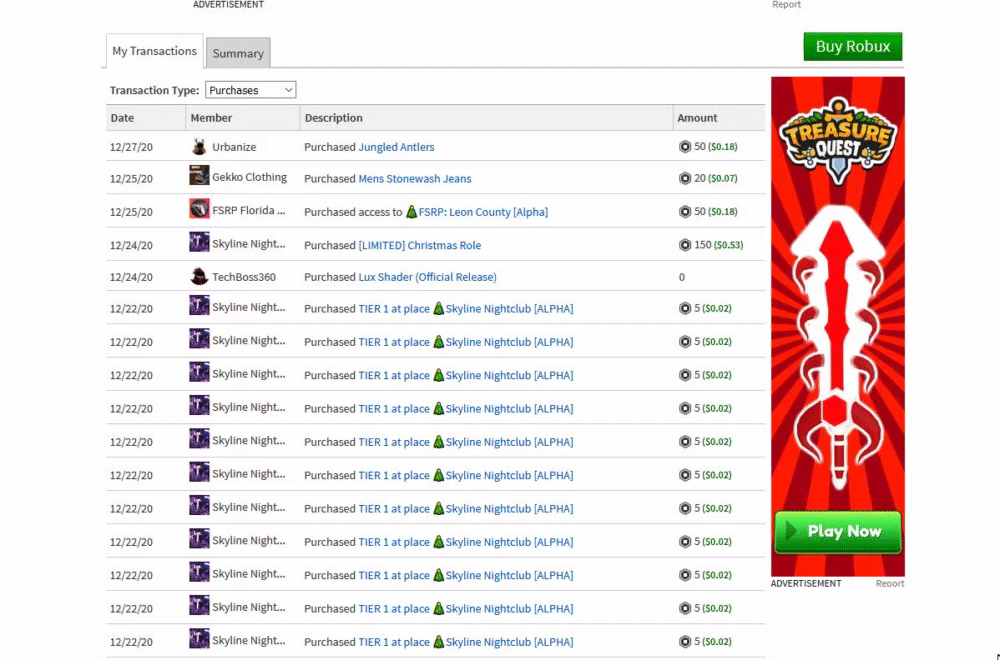The width and height of the screenshot is (1000, 660).
Task: Click the Christmas tree icon beside FSRP: Leon County
Action: point(411,211)
